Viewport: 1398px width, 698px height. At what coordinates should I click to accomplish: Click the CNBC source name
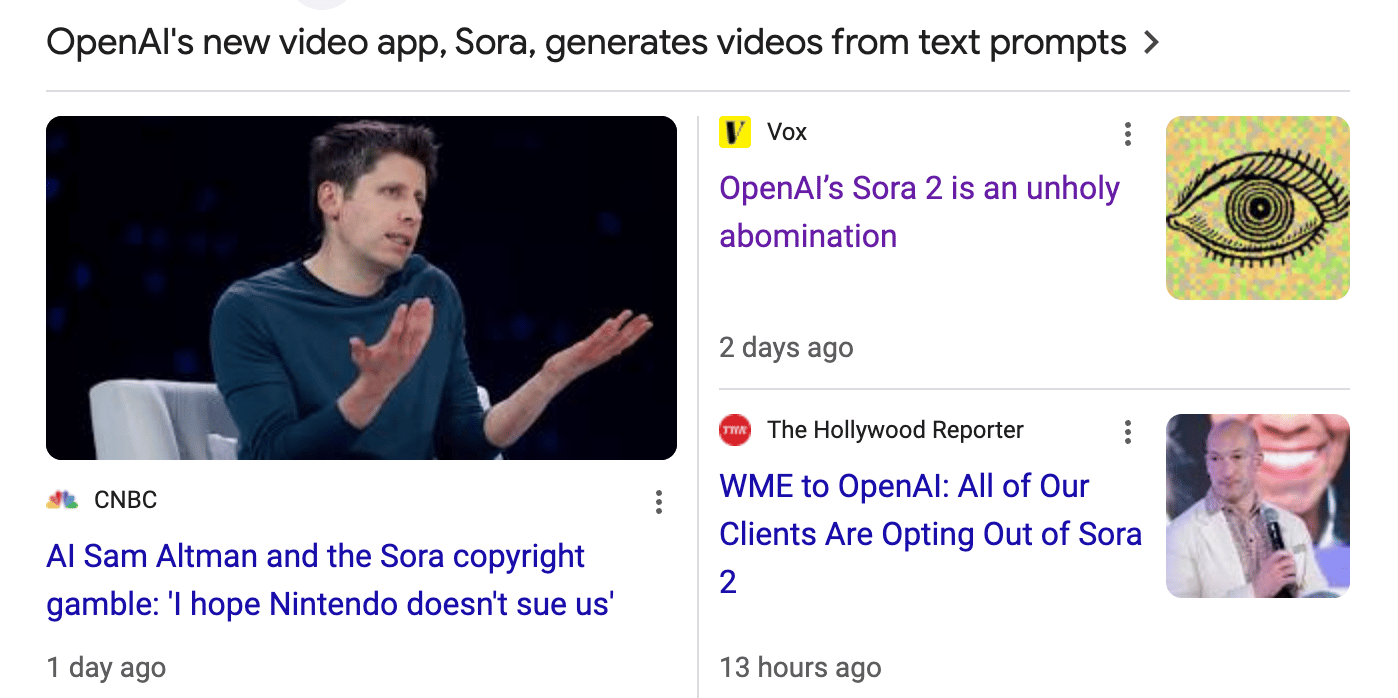(x=125, y=500)
